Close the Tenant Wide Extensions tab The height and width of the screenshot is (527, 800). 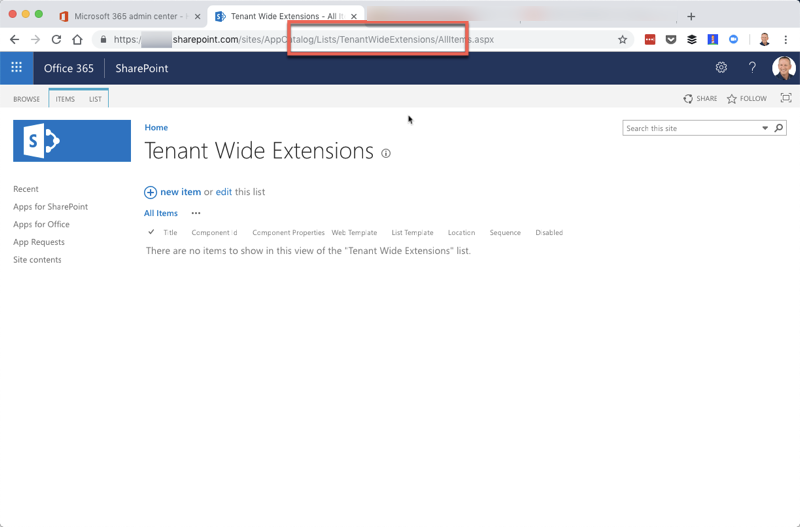[354, 16]
